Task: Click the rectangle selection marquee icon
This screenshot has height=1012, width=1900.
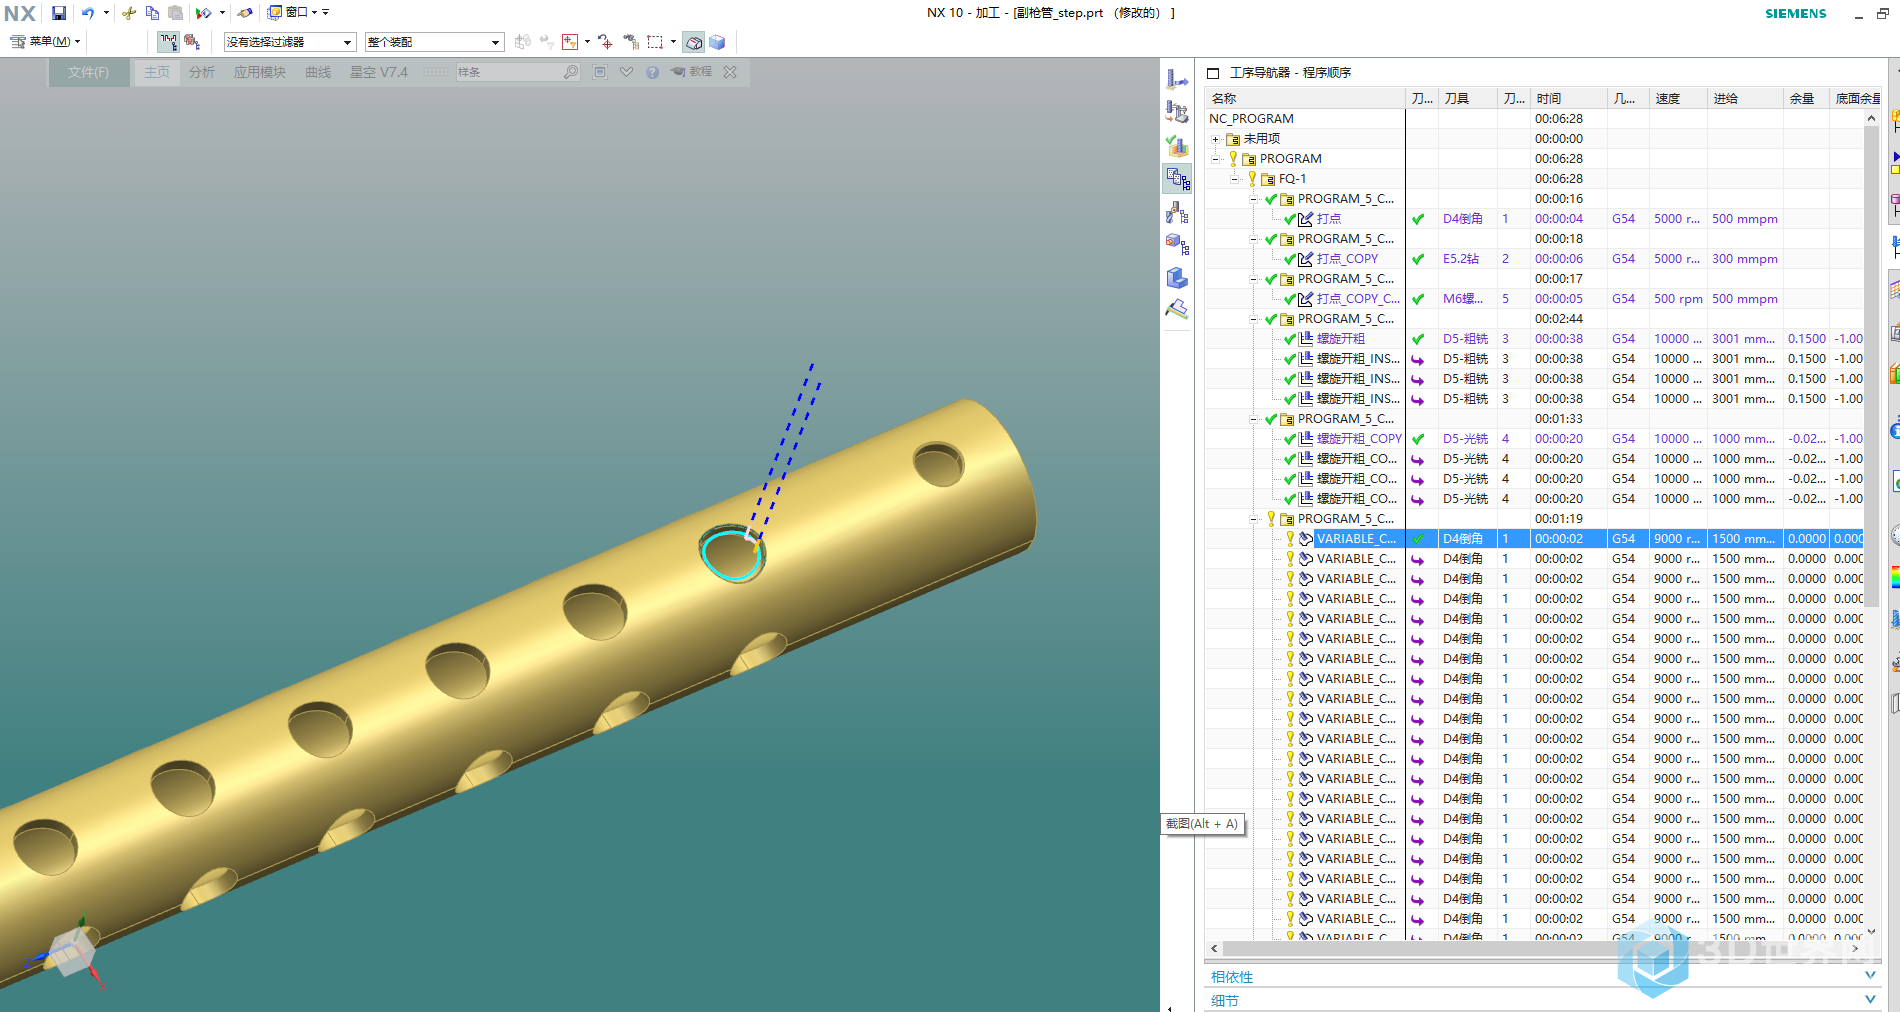Action: tap(655, 42)
